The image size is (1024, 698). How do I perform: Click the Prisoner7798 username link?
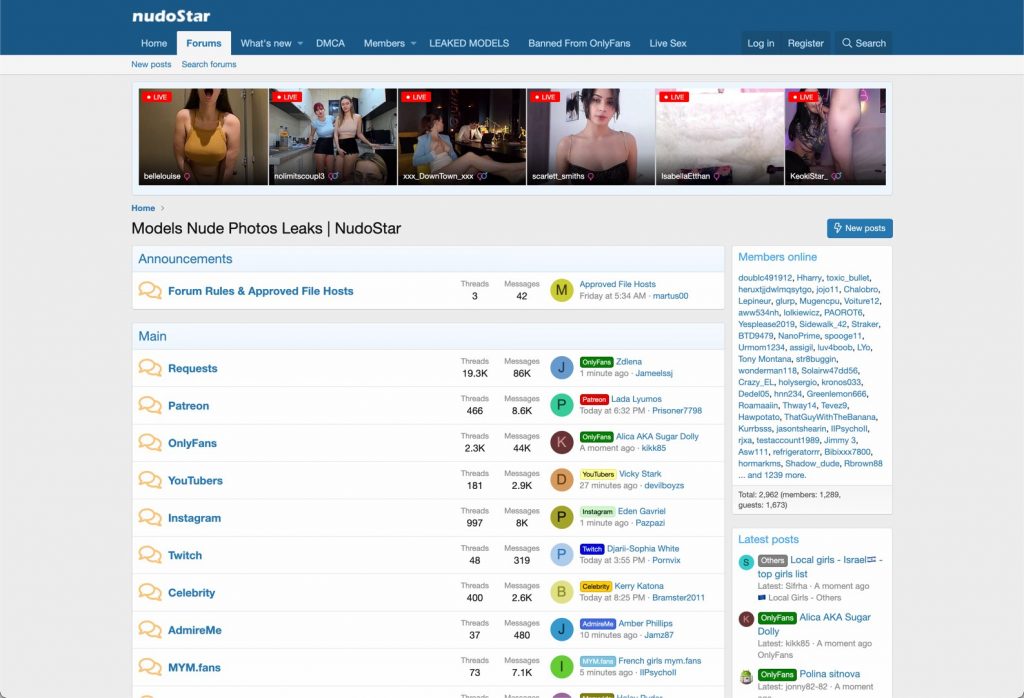(677, 411)
